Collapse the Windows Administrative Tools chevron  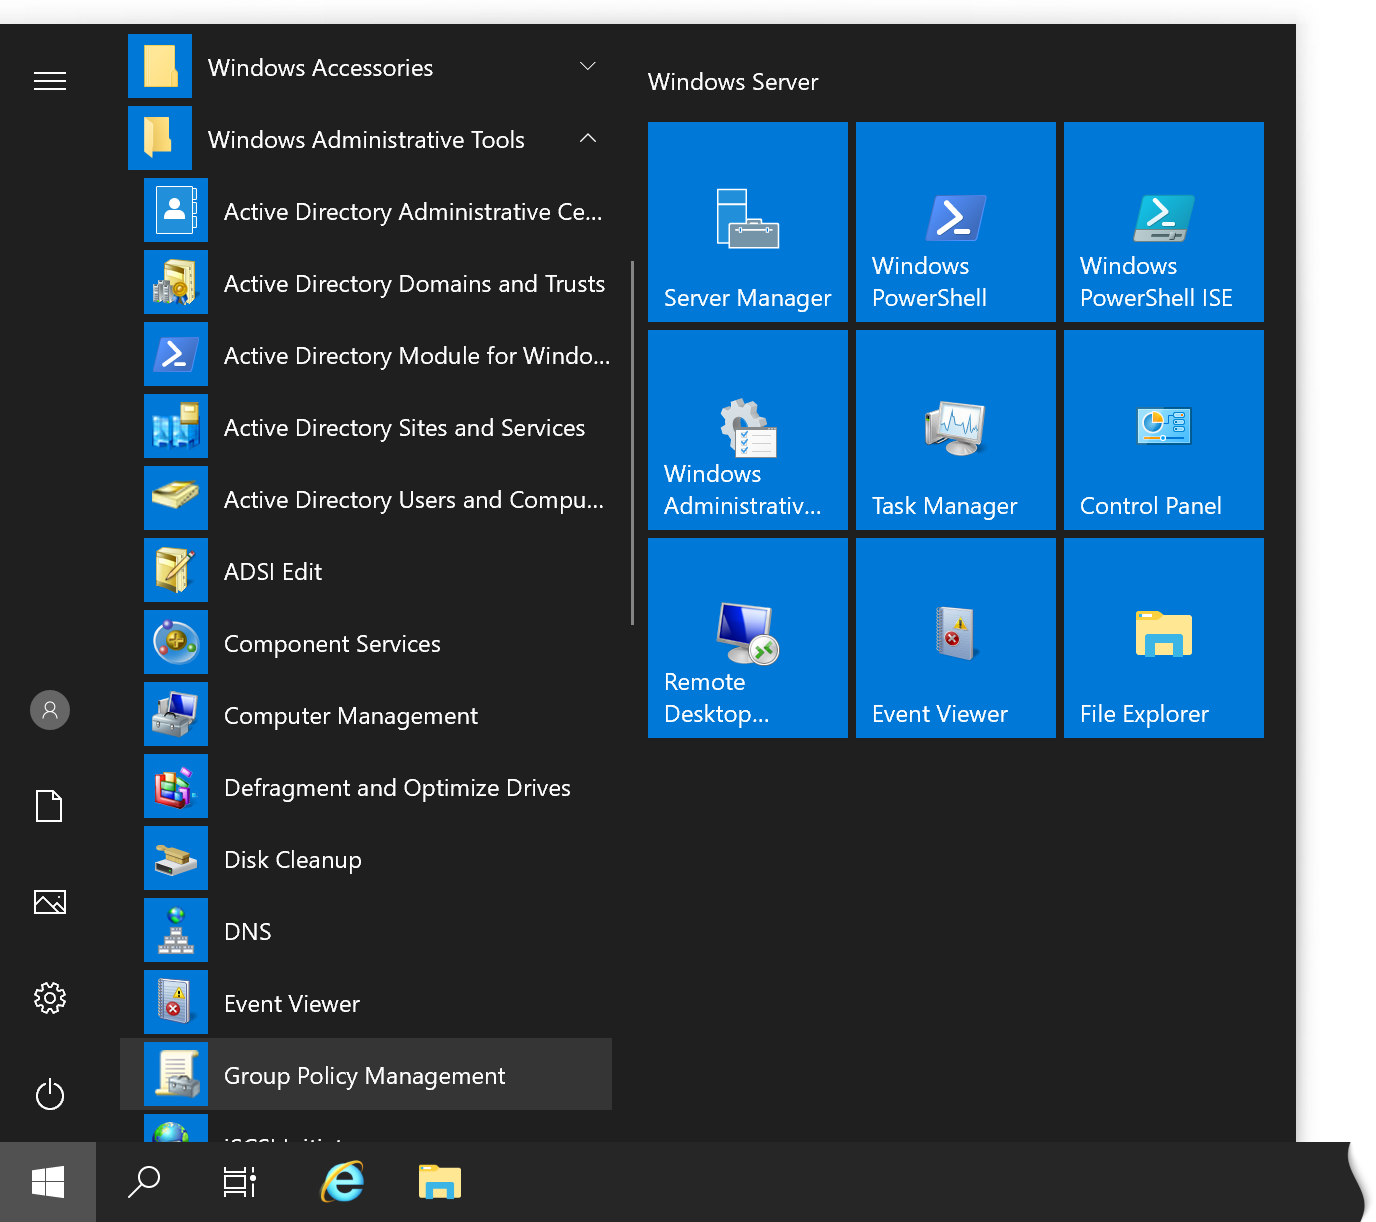tap(588, 138)
